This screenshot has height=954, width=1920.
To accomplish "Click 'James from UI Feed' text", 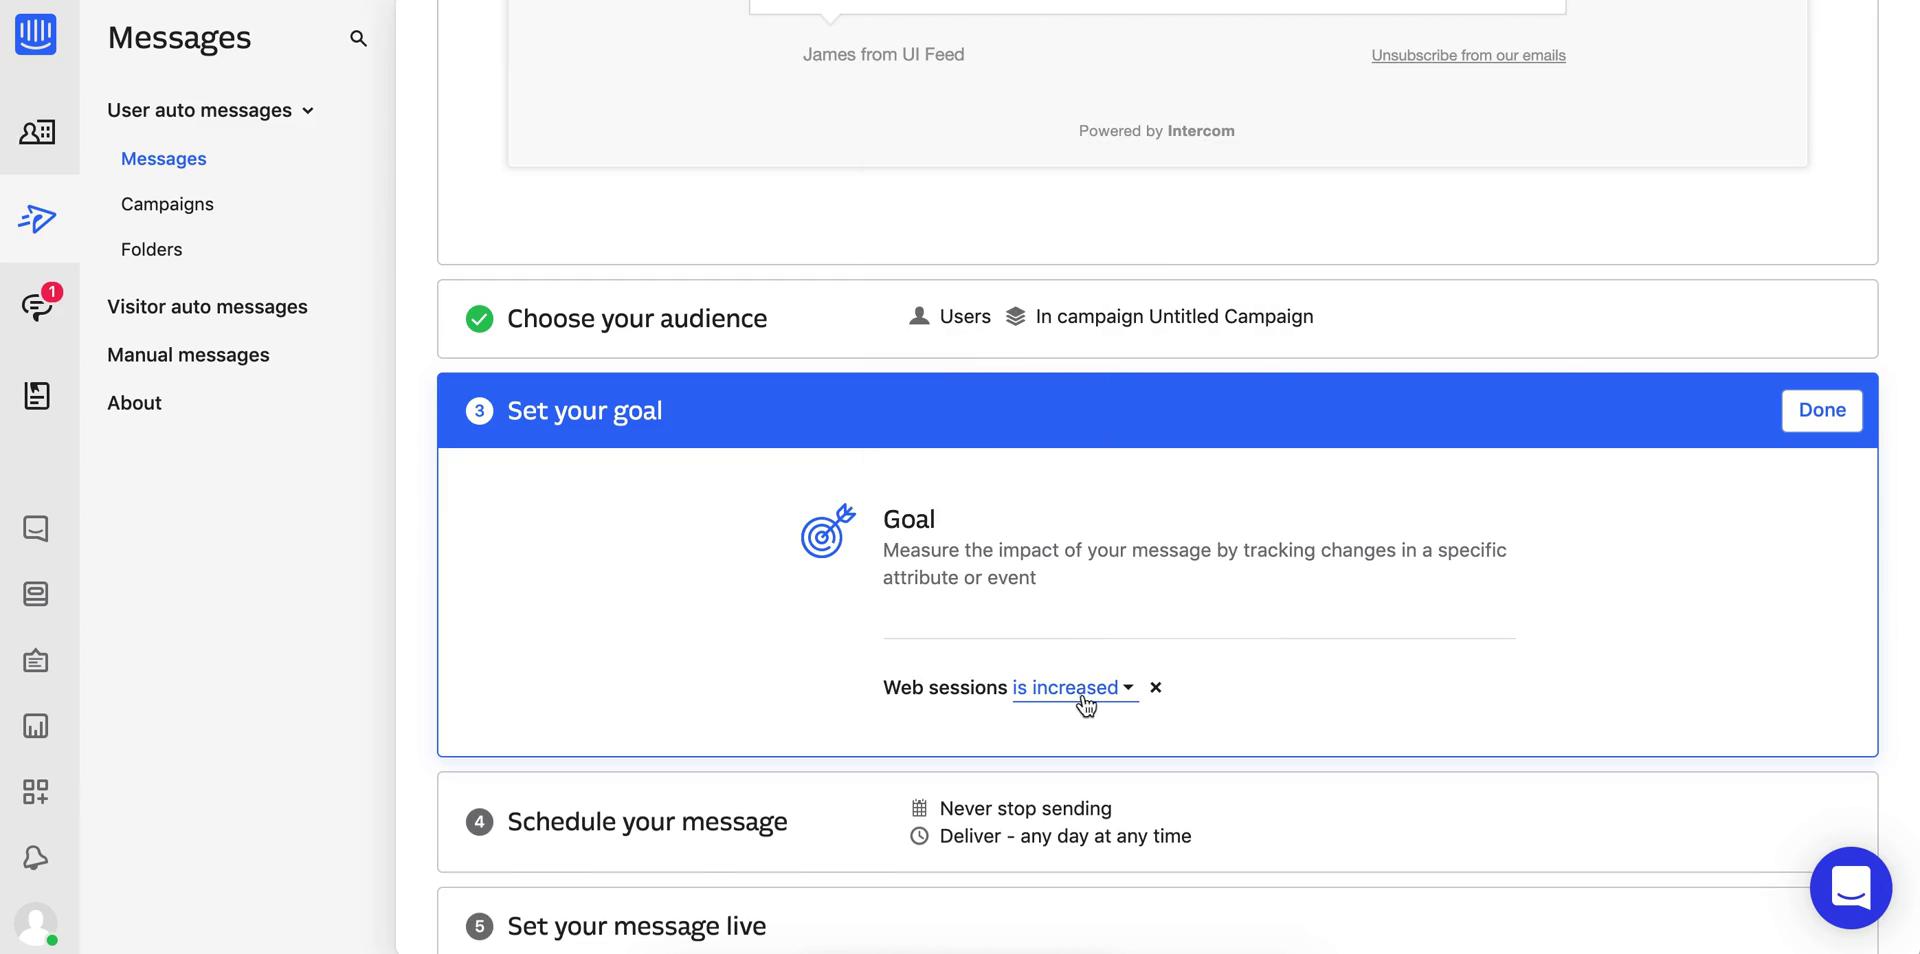I will pyautogui.click(x=883, y=54).
